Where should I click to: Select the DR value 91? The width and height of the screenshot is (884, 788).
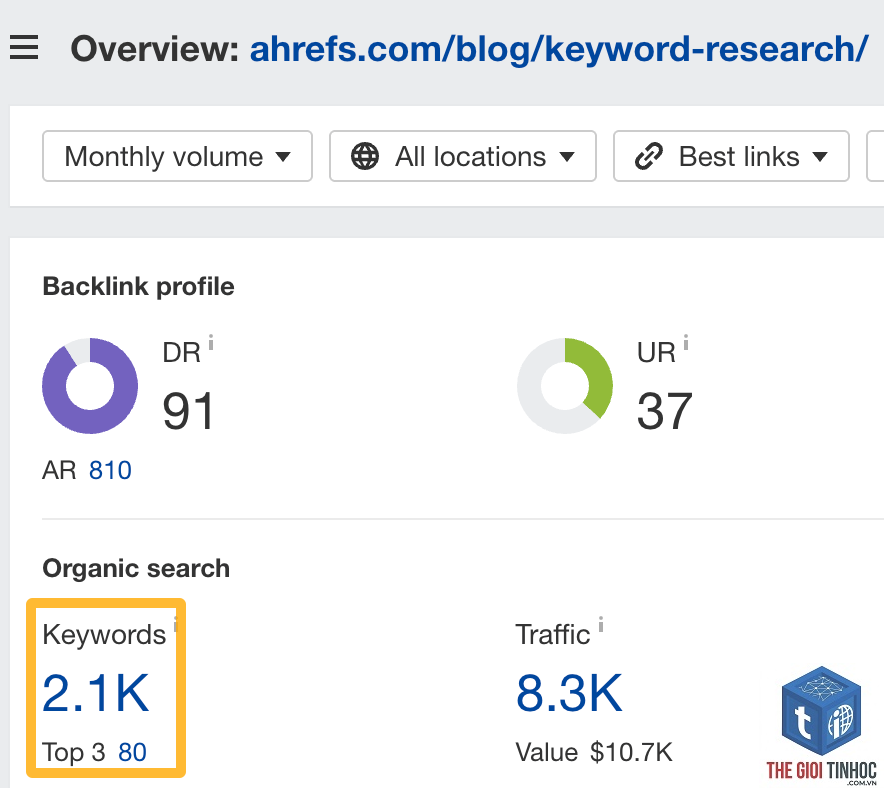coord(188,411)
